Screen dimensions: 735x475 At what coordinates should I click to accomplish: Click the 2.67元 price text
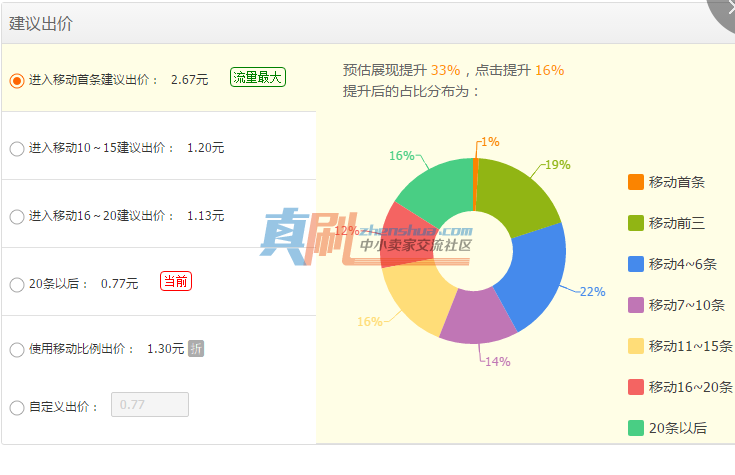[189, 80]
